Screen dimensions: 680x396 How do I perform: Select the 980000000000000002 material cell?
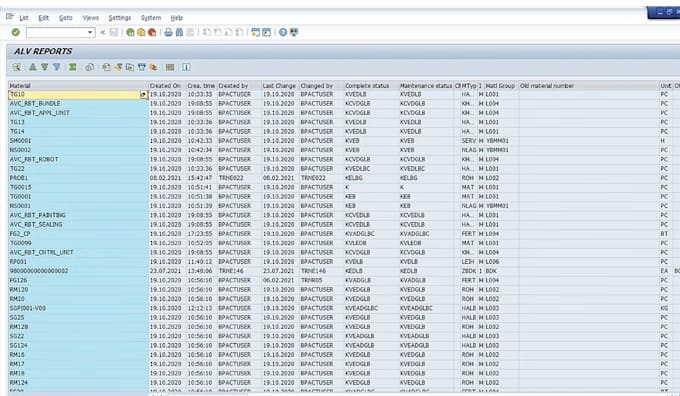click(78, 271)
